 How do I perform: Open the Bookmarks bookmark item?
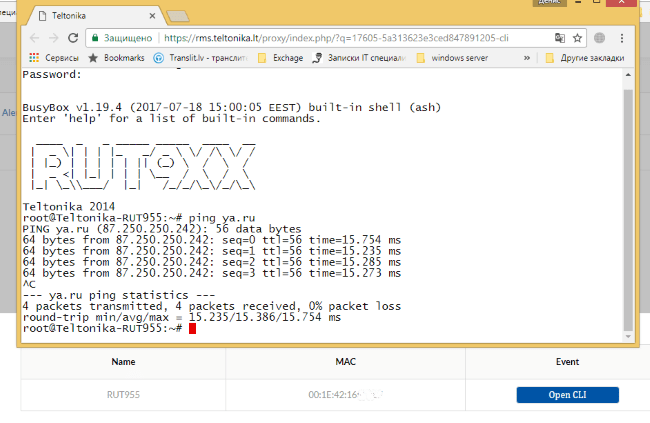tap(117, 58)
